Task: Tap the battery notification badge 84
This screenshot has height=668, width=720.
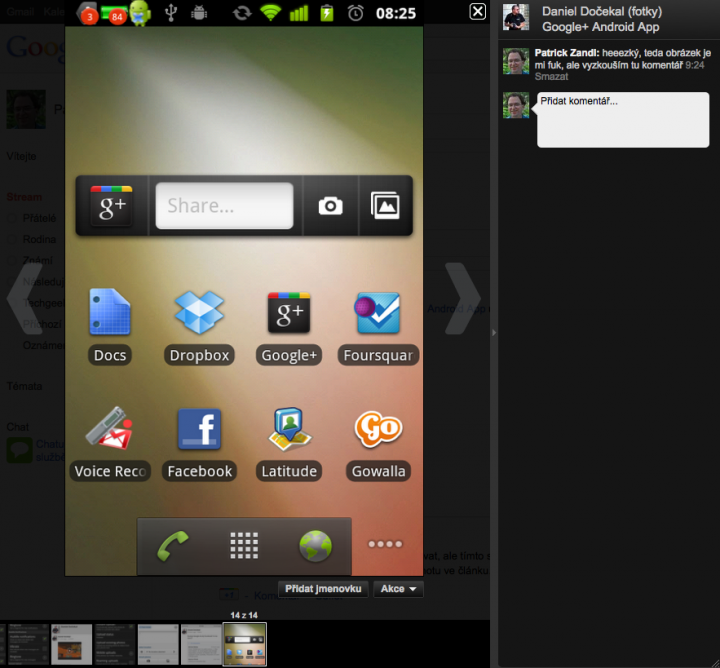Action: click(114, 14)
